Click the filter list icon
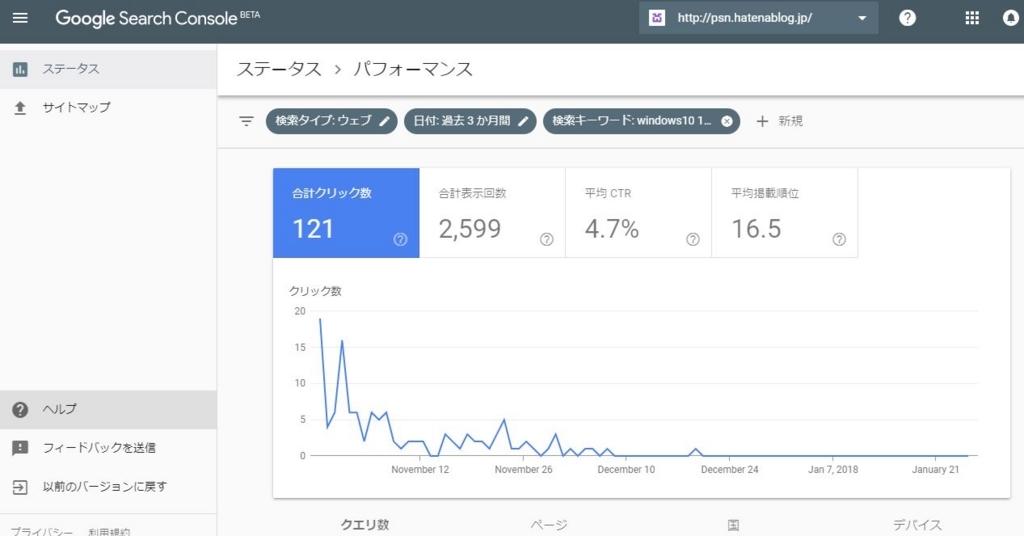 246,121
